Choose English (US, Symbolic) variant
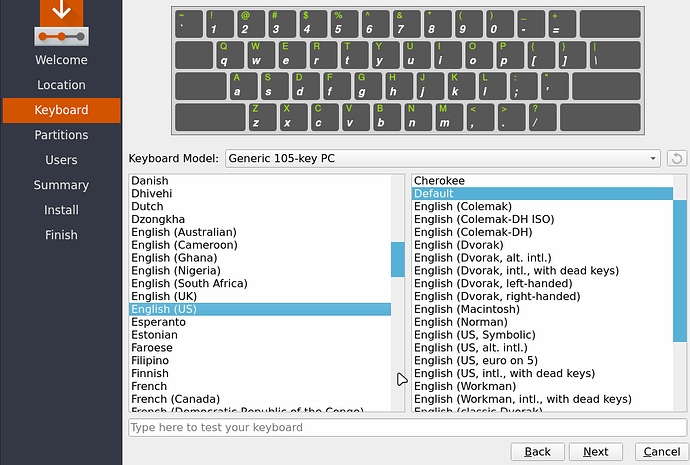This screenshot has width=690, height=465. [x=542, y=335]
